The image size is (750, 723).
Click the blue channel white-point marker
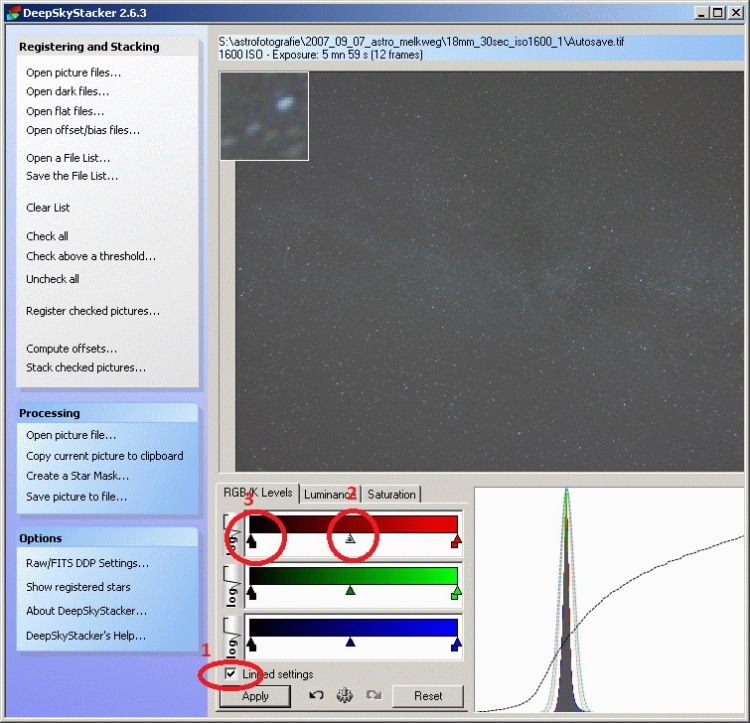pos(456,644)
